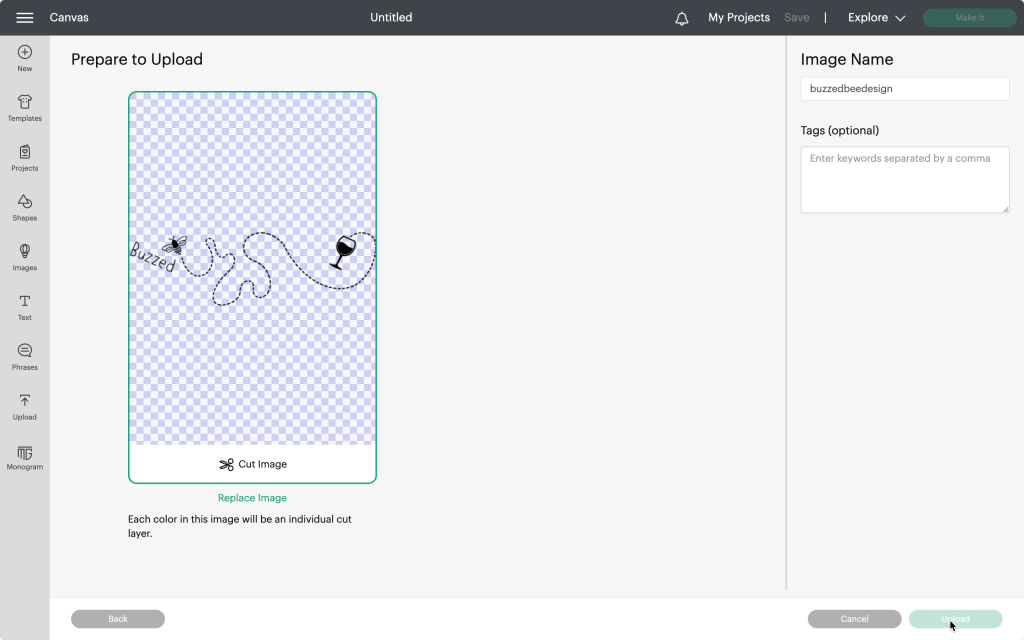Open Templates from the sidebar

click(25, 103)
